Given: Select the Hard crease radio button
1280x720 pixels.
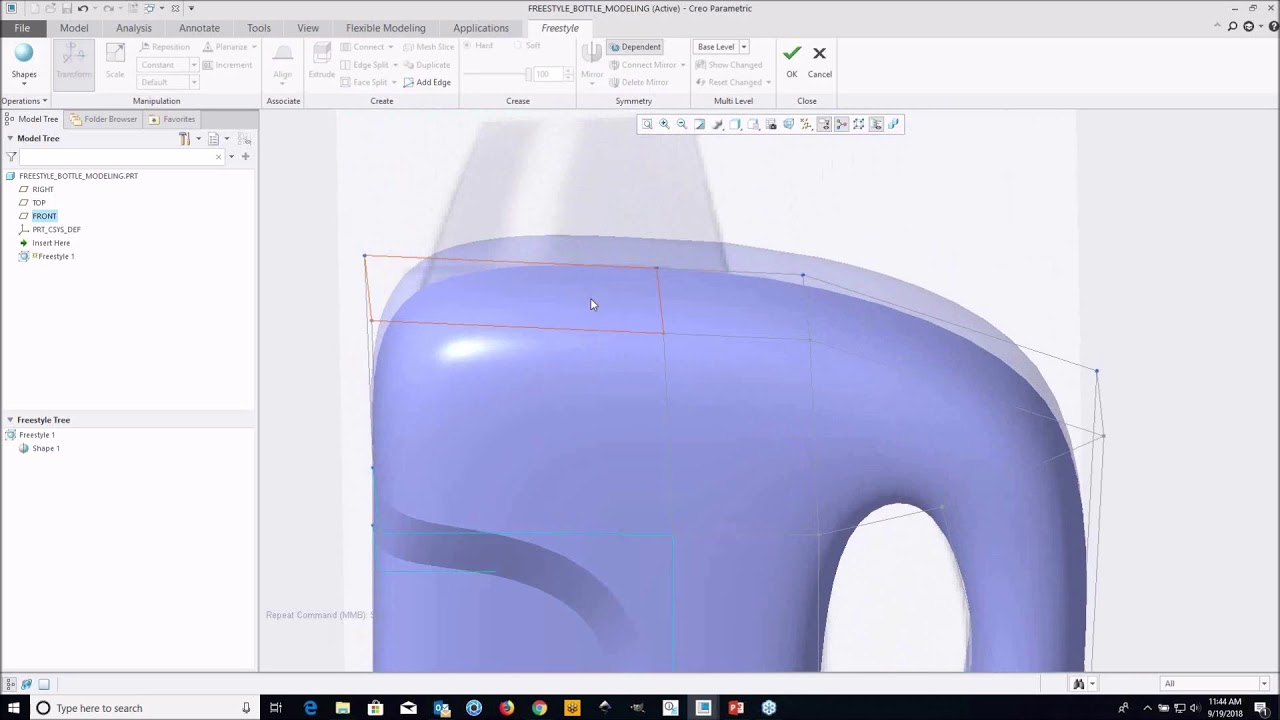Looking at the screenshot, I should pyautogui.click(x=478, y=46).
